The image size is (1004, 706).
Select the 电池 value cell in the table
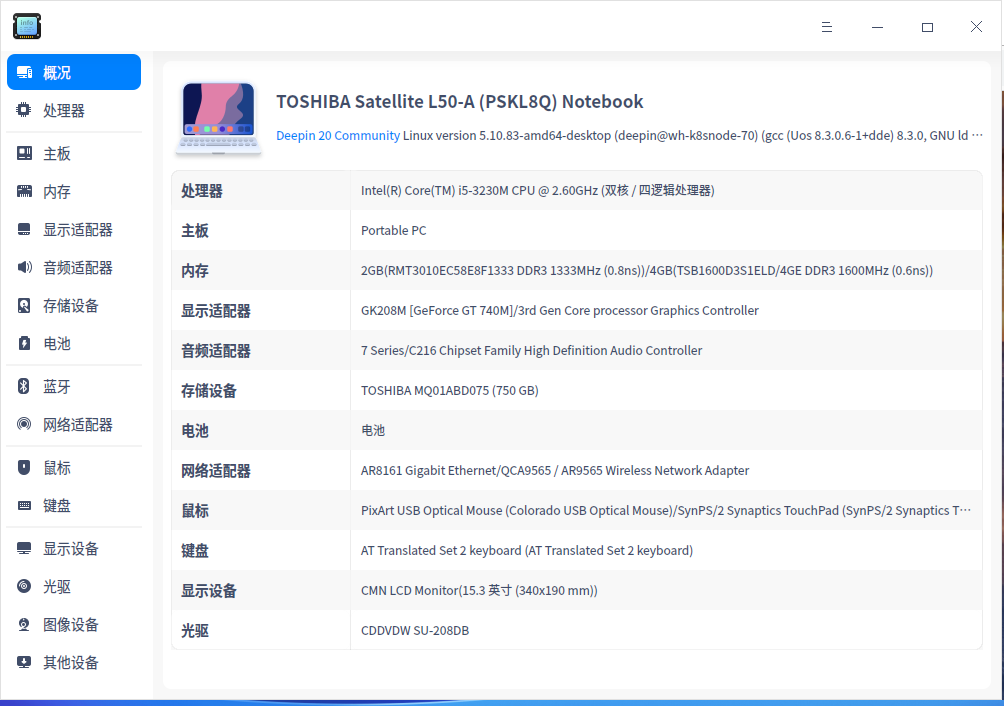(373, 430)
